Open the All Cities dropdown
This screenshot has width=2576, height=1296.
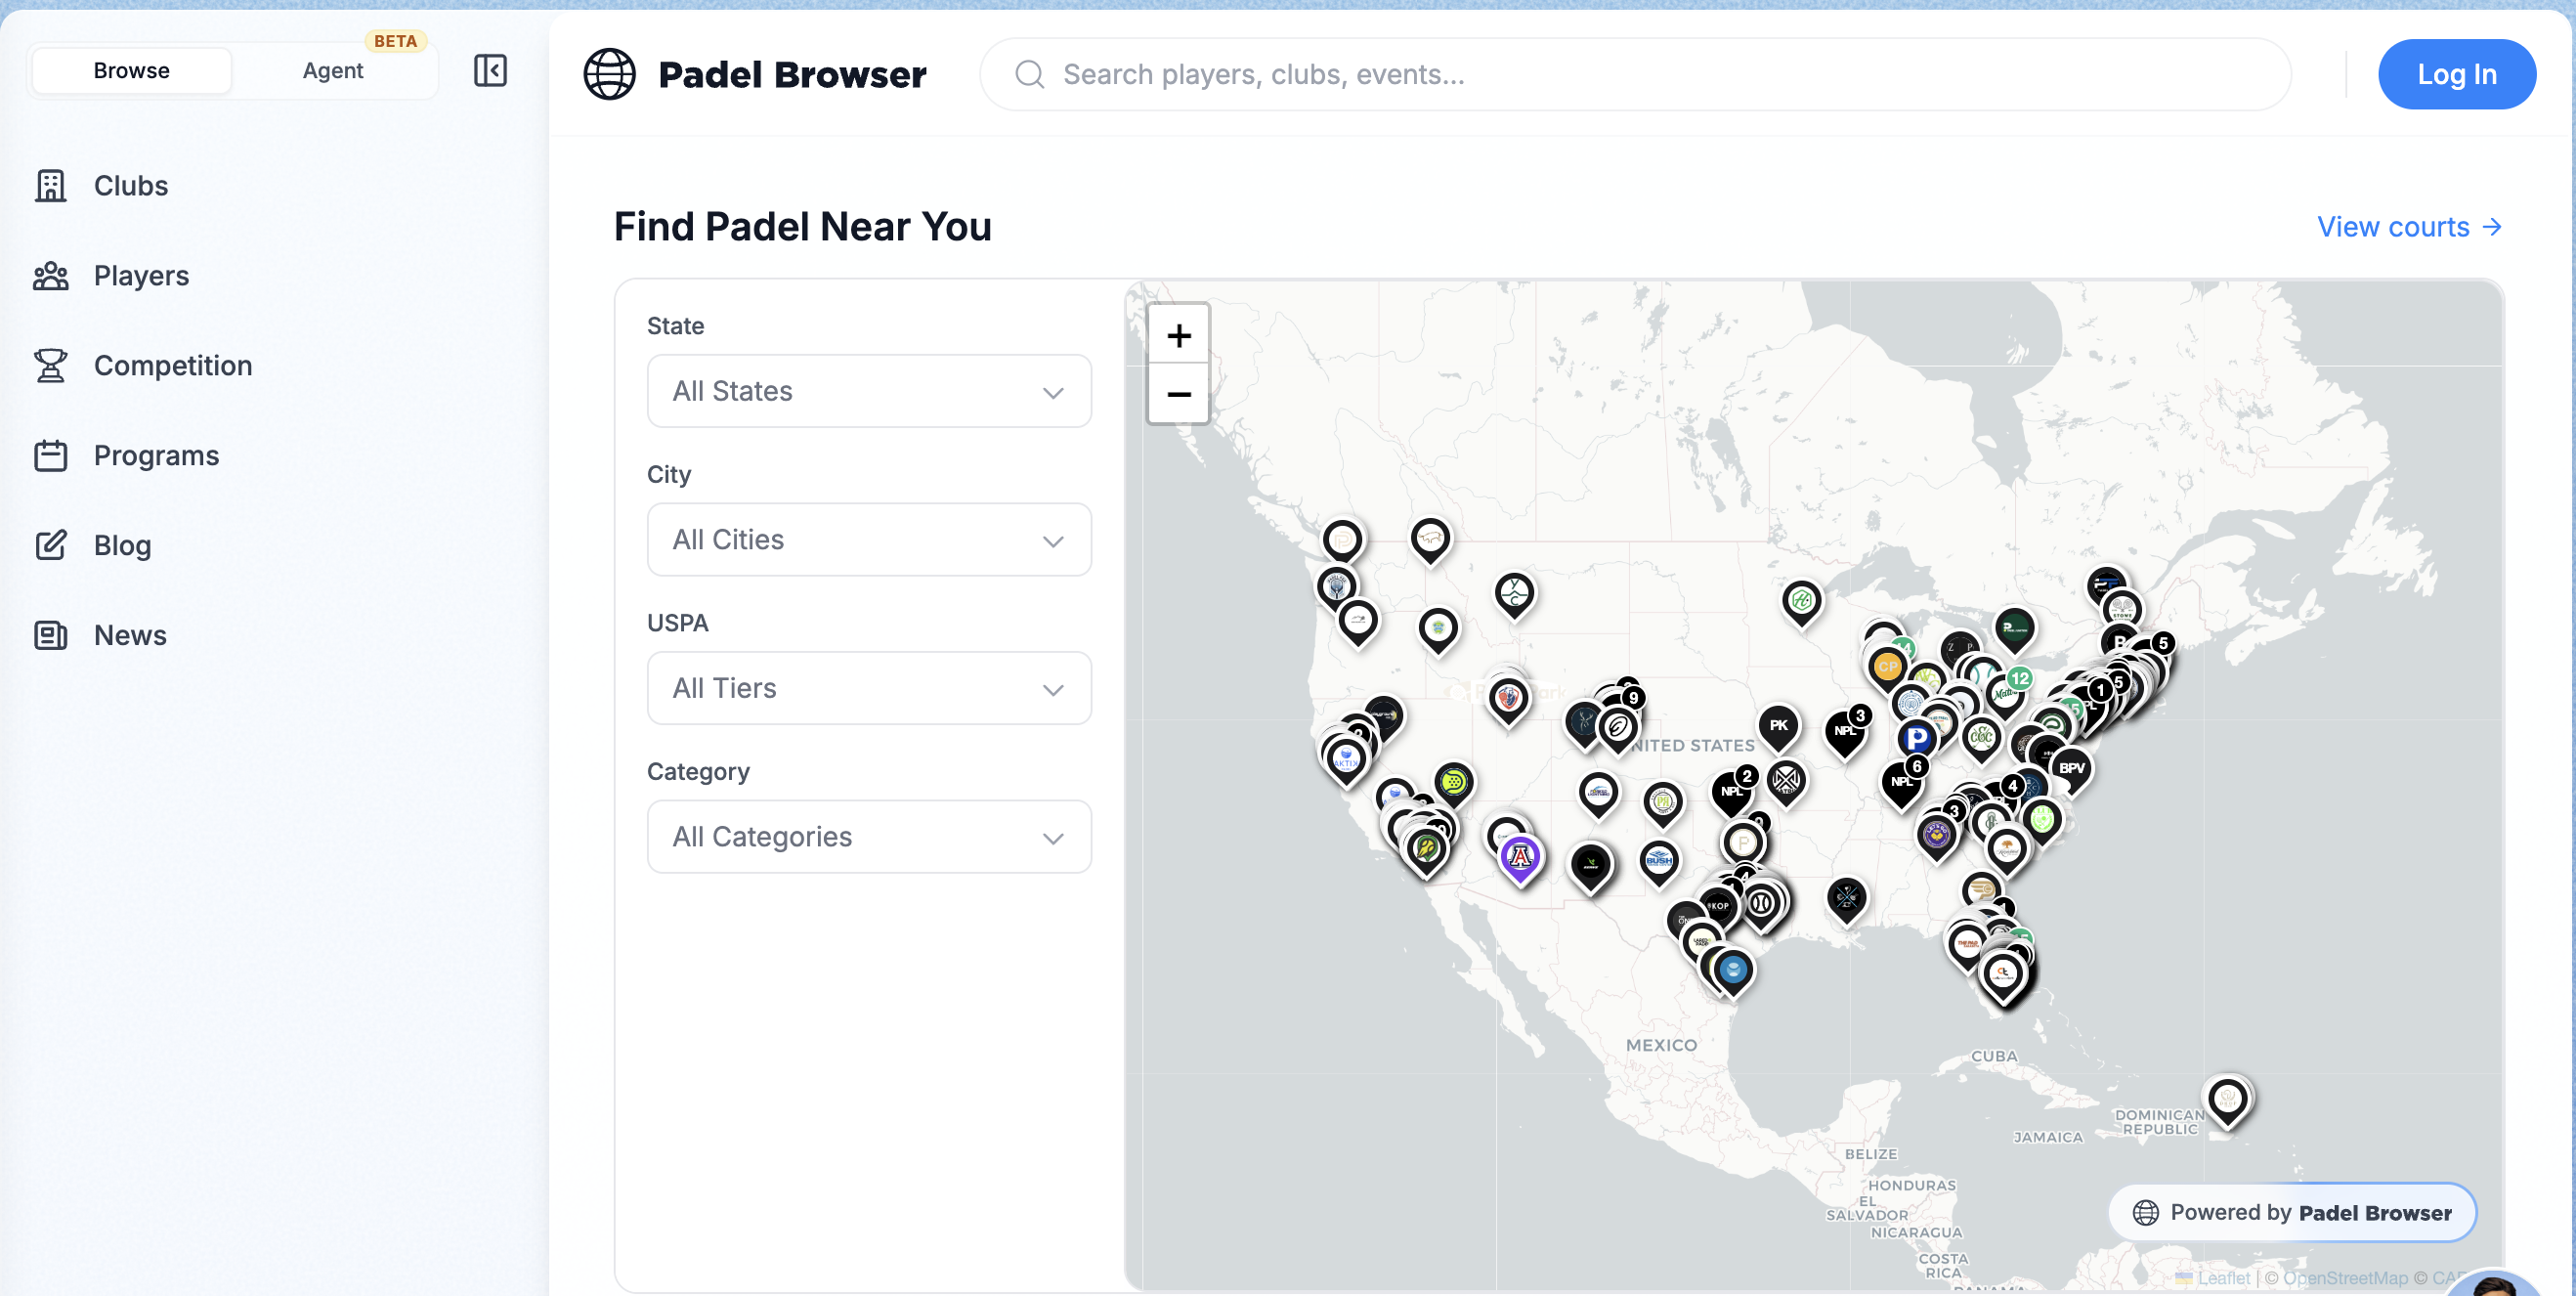[x=869, y=540]
